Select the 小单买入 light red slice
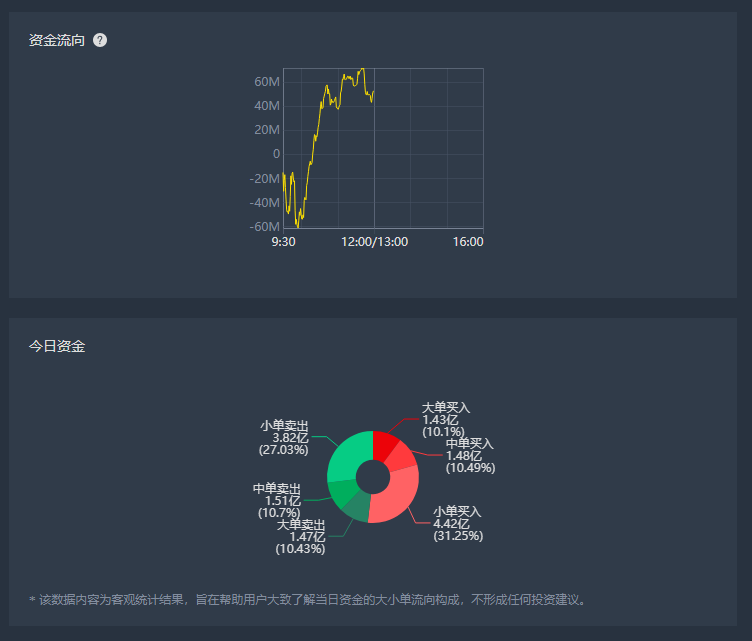The image size is (752, 641). click(396, 496)
